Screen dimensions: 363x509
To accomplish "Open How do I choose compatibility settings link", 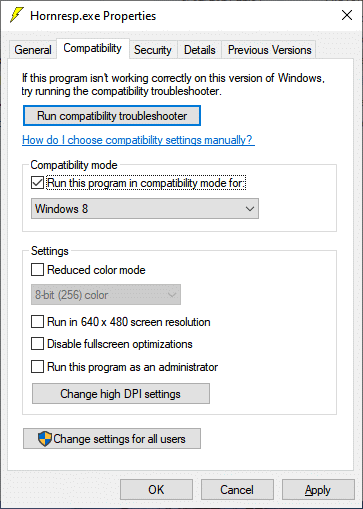I will (138, 140).
